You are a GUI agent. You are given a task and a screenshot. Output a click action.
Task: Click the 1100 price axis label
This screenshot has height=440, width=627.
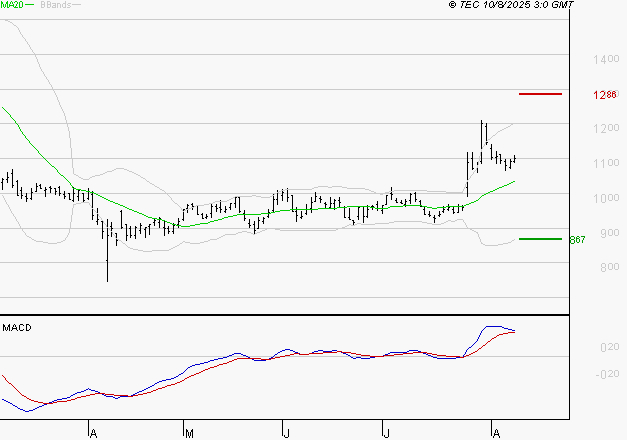point(606,163)
